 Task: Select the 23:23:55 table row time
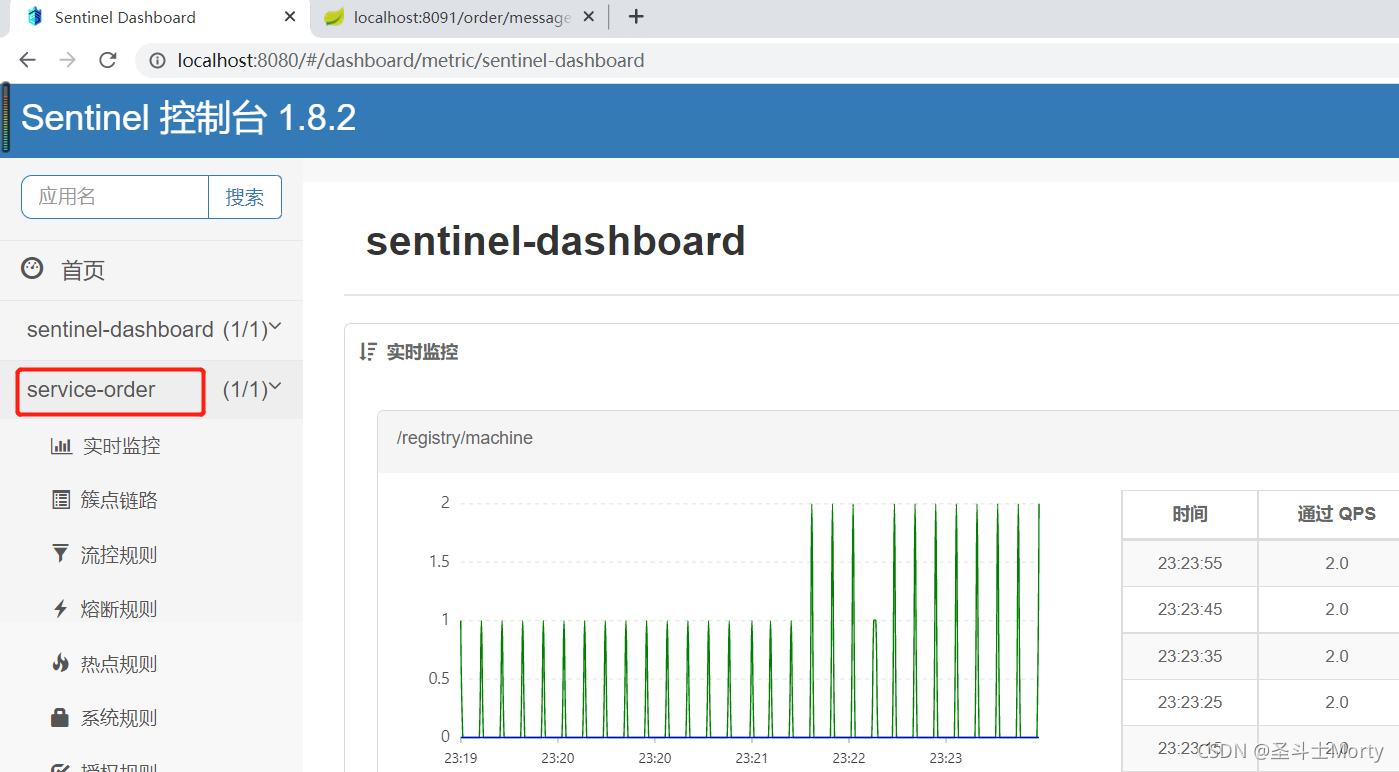pyautogui.click(x=1190, y=563)
